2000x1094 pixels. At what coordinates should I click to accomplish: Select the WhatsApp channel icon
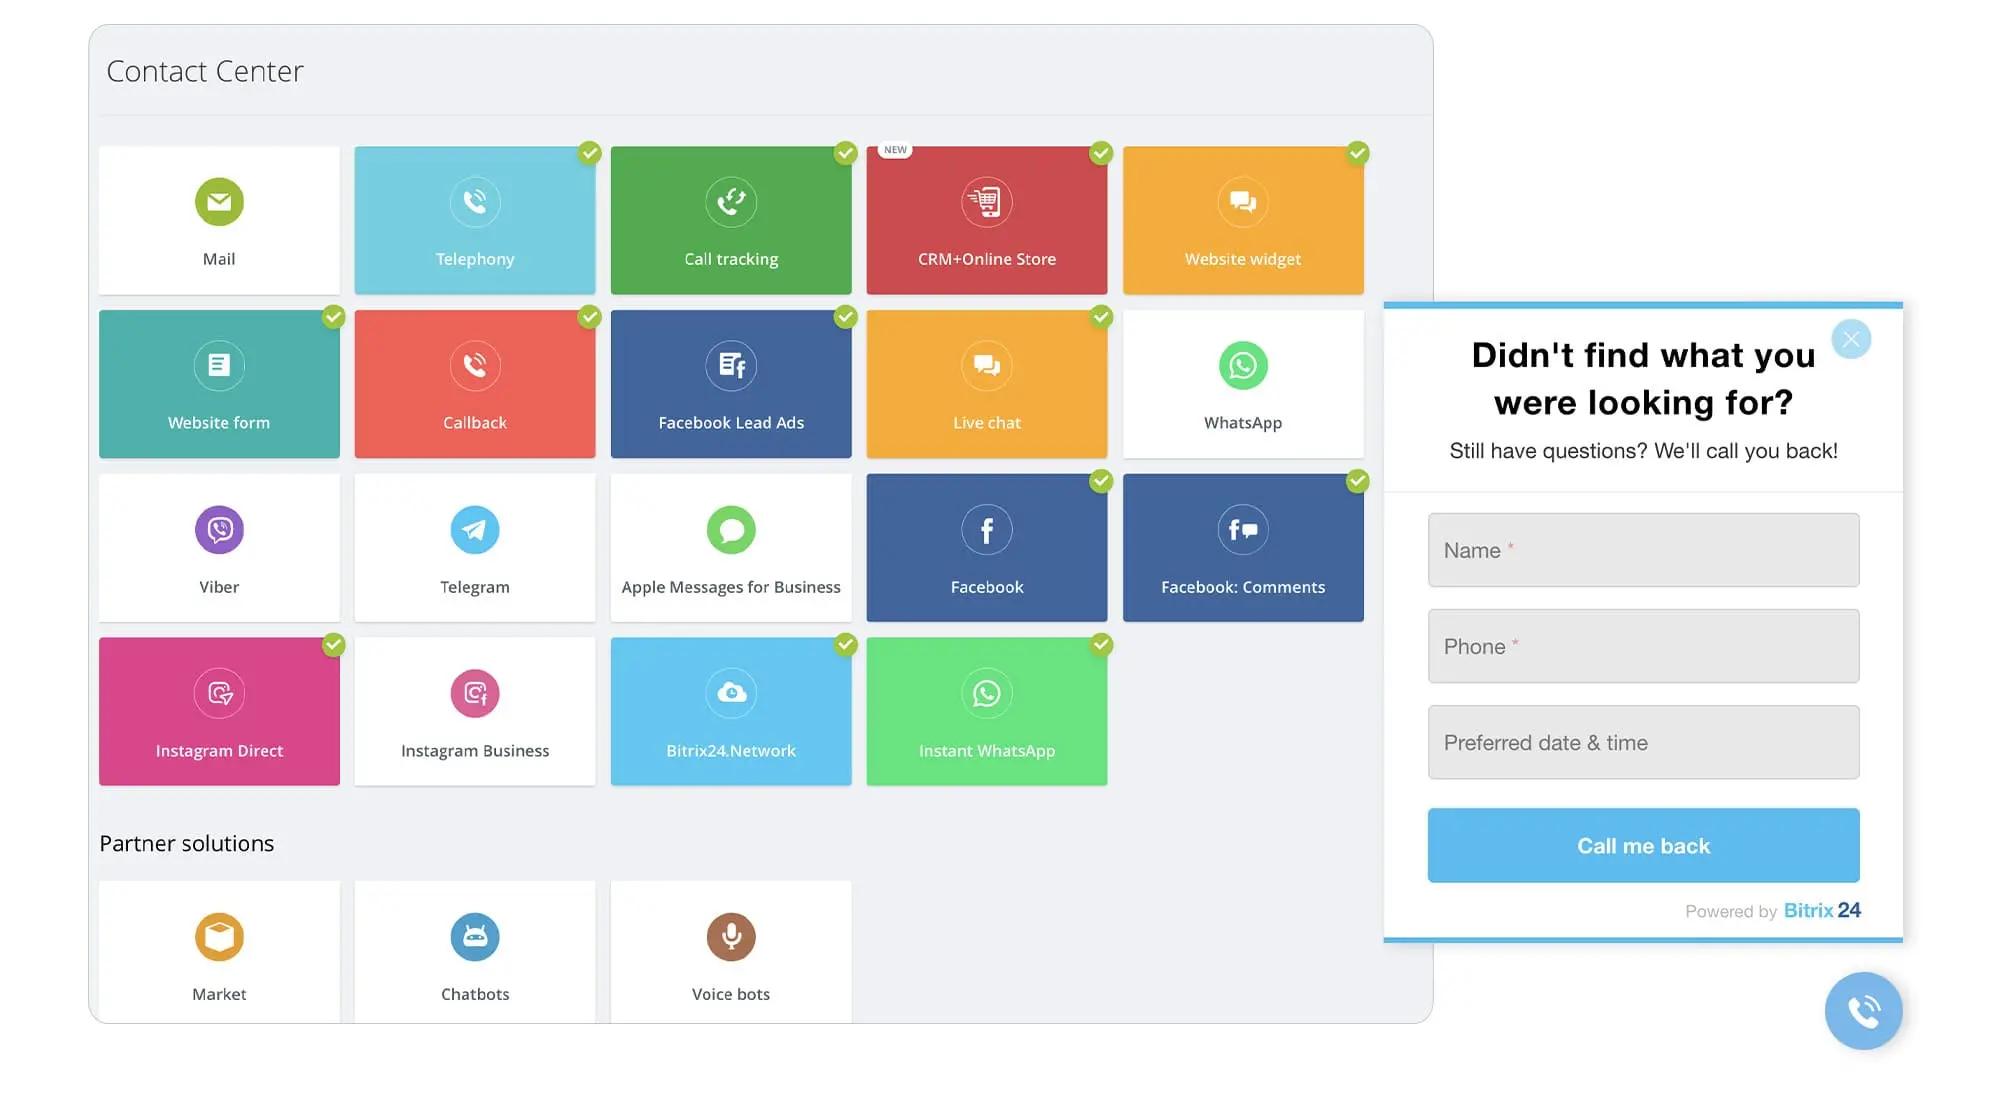(1242, 366)
